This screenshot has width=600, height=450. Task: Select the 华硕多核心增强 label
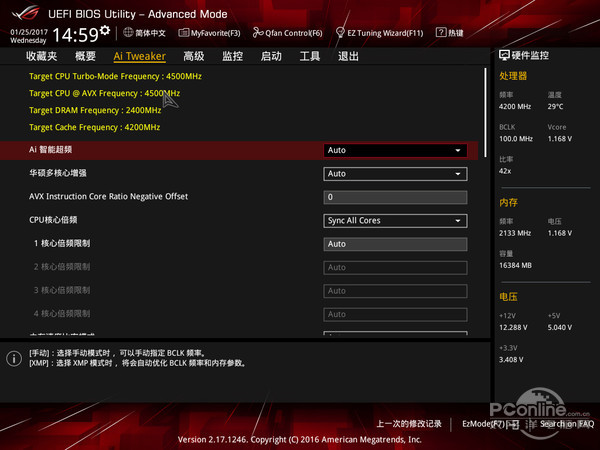tap(58, 173)
